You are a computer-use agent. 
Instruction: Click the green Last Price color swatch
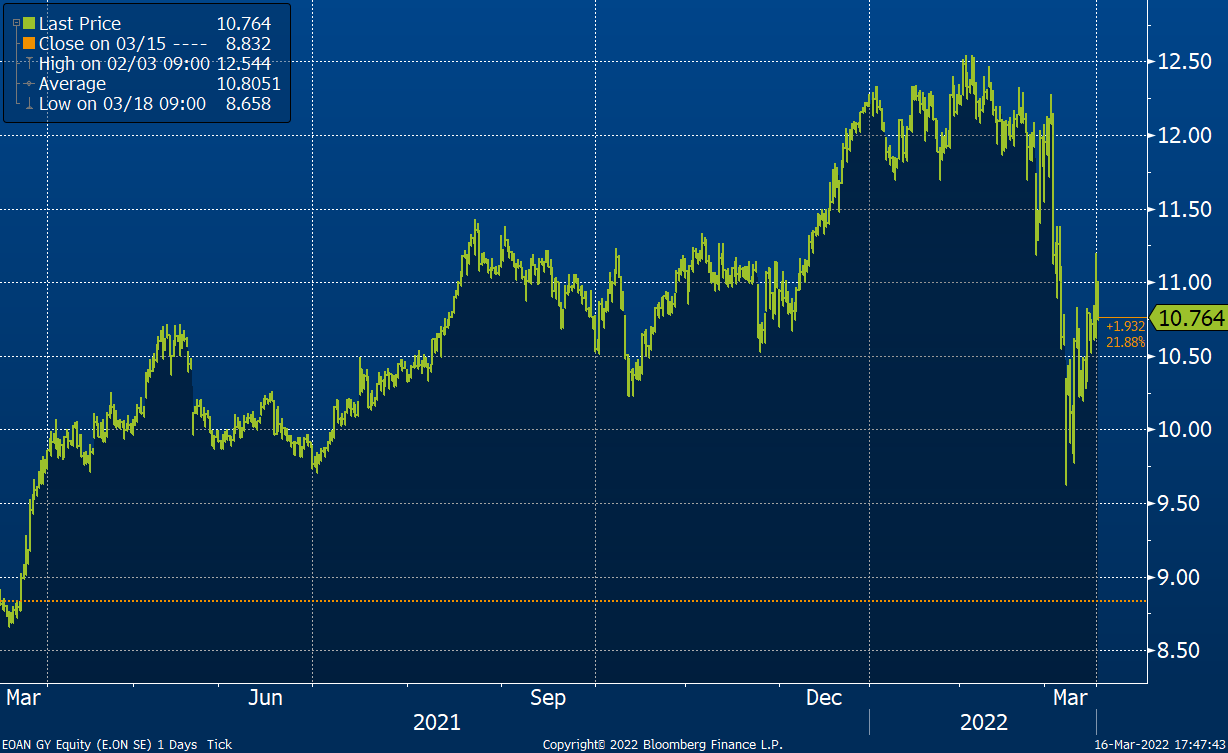28,23
